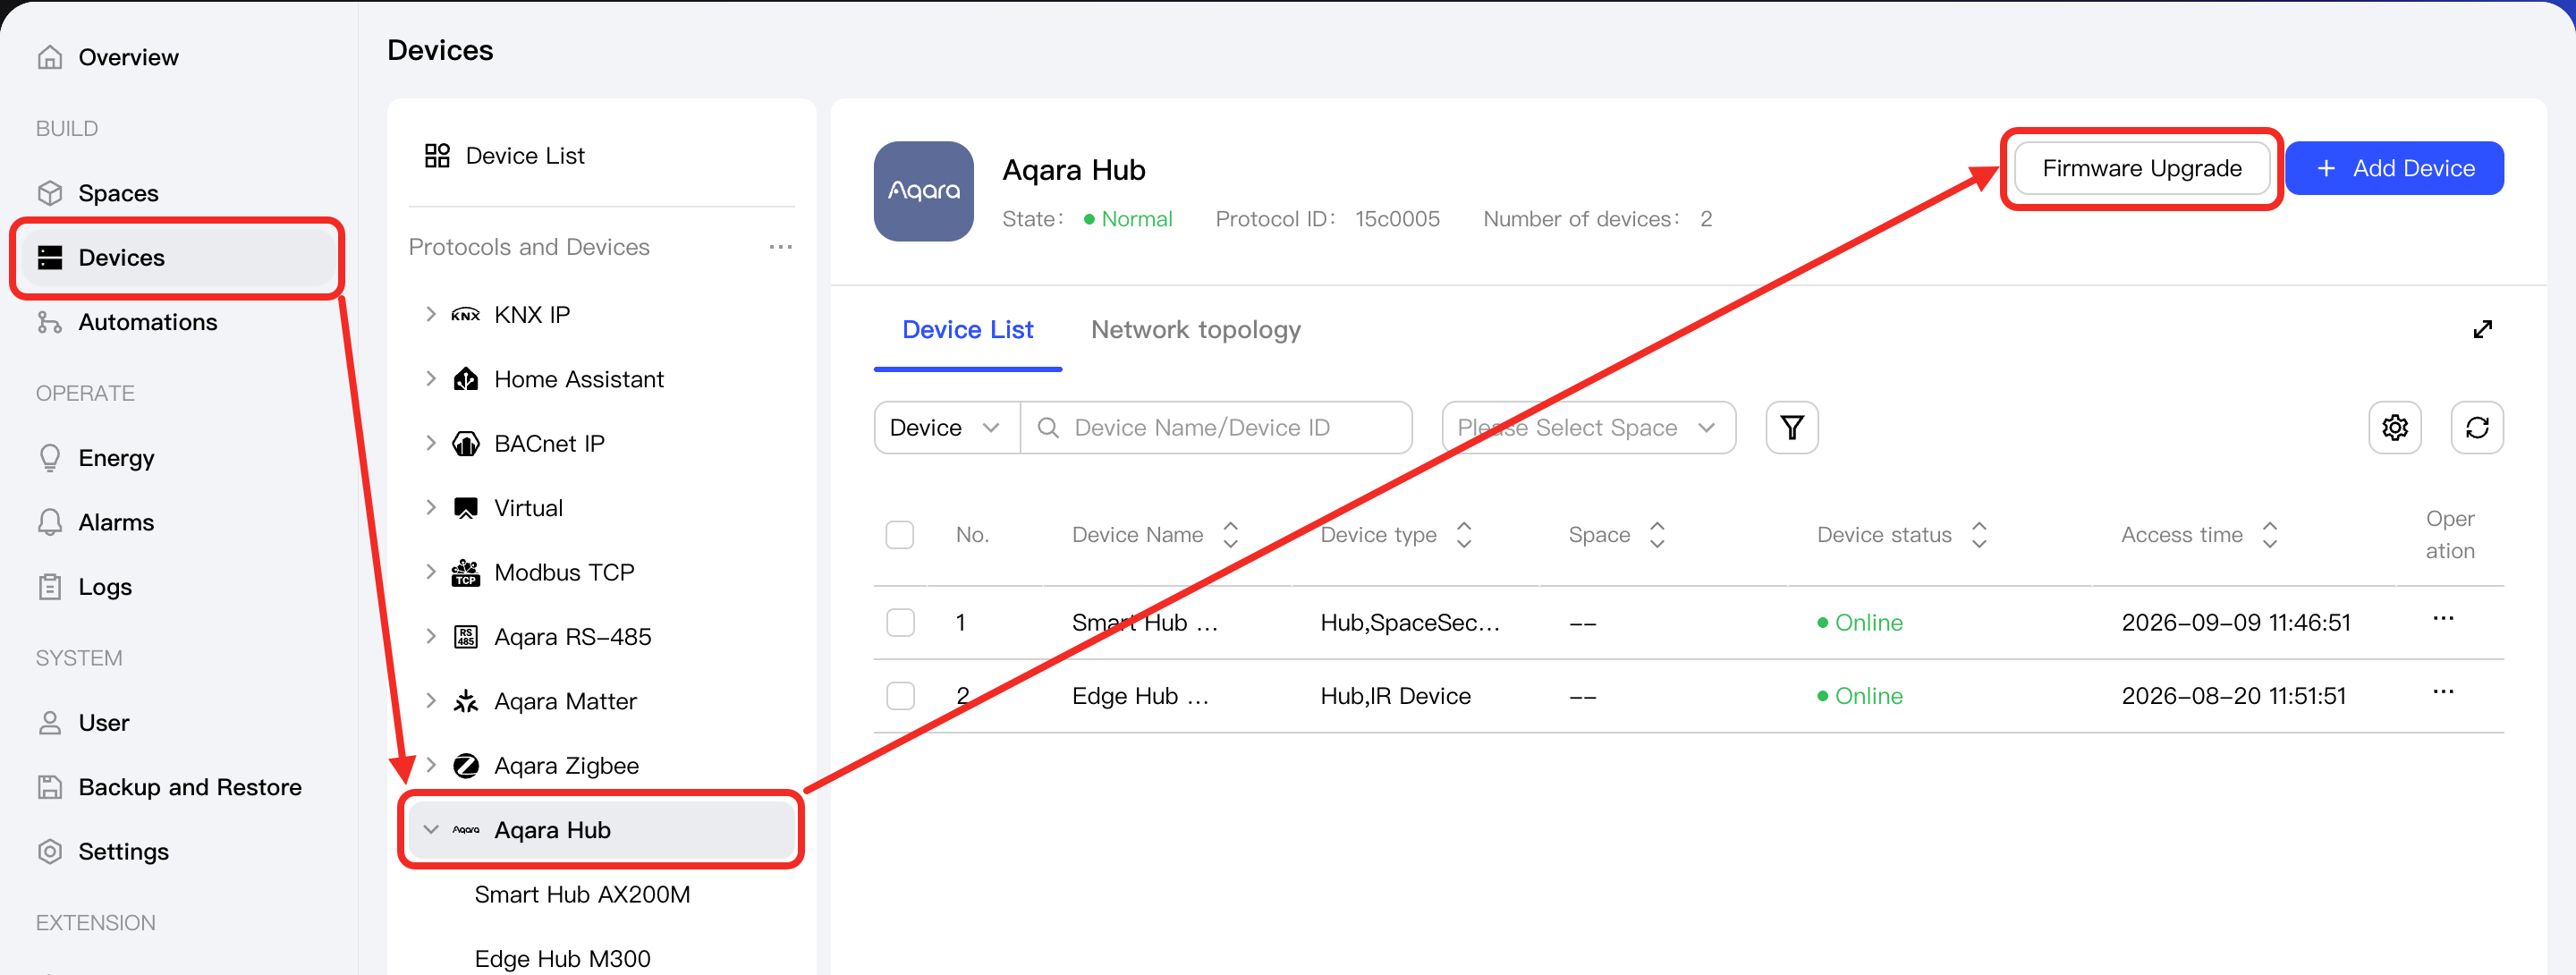
Task: Click the Hub,IR Device type cell
Action: (1395, 696)
